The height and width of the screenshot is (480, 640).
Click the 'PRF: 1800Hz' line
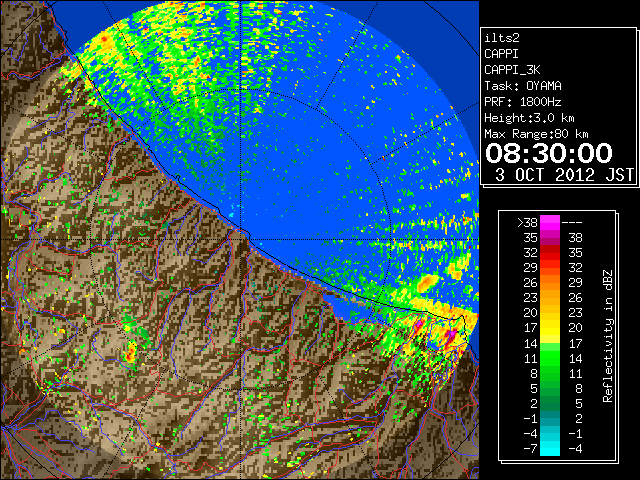click(x=523, y=102)
